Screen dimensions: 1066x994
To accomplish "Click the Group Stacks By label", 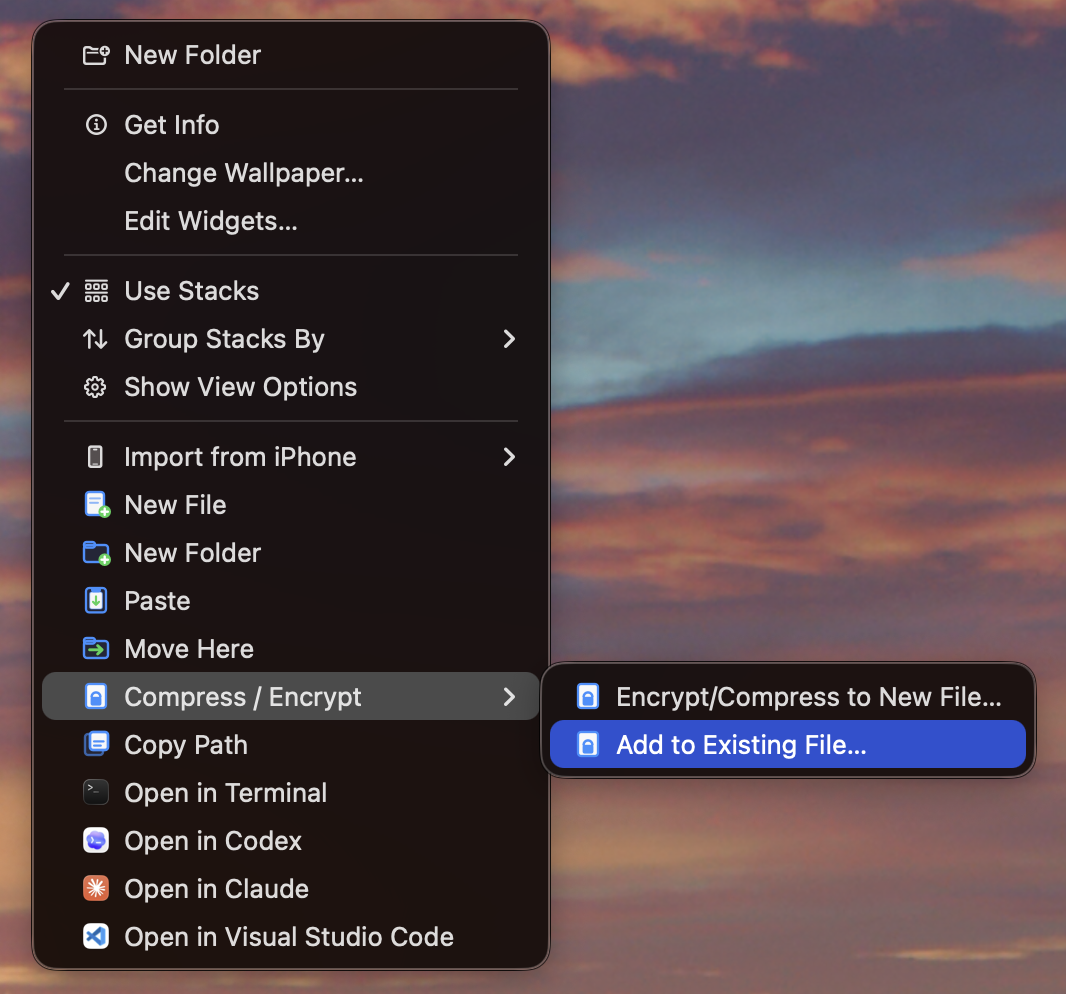I will coord(224,339).
